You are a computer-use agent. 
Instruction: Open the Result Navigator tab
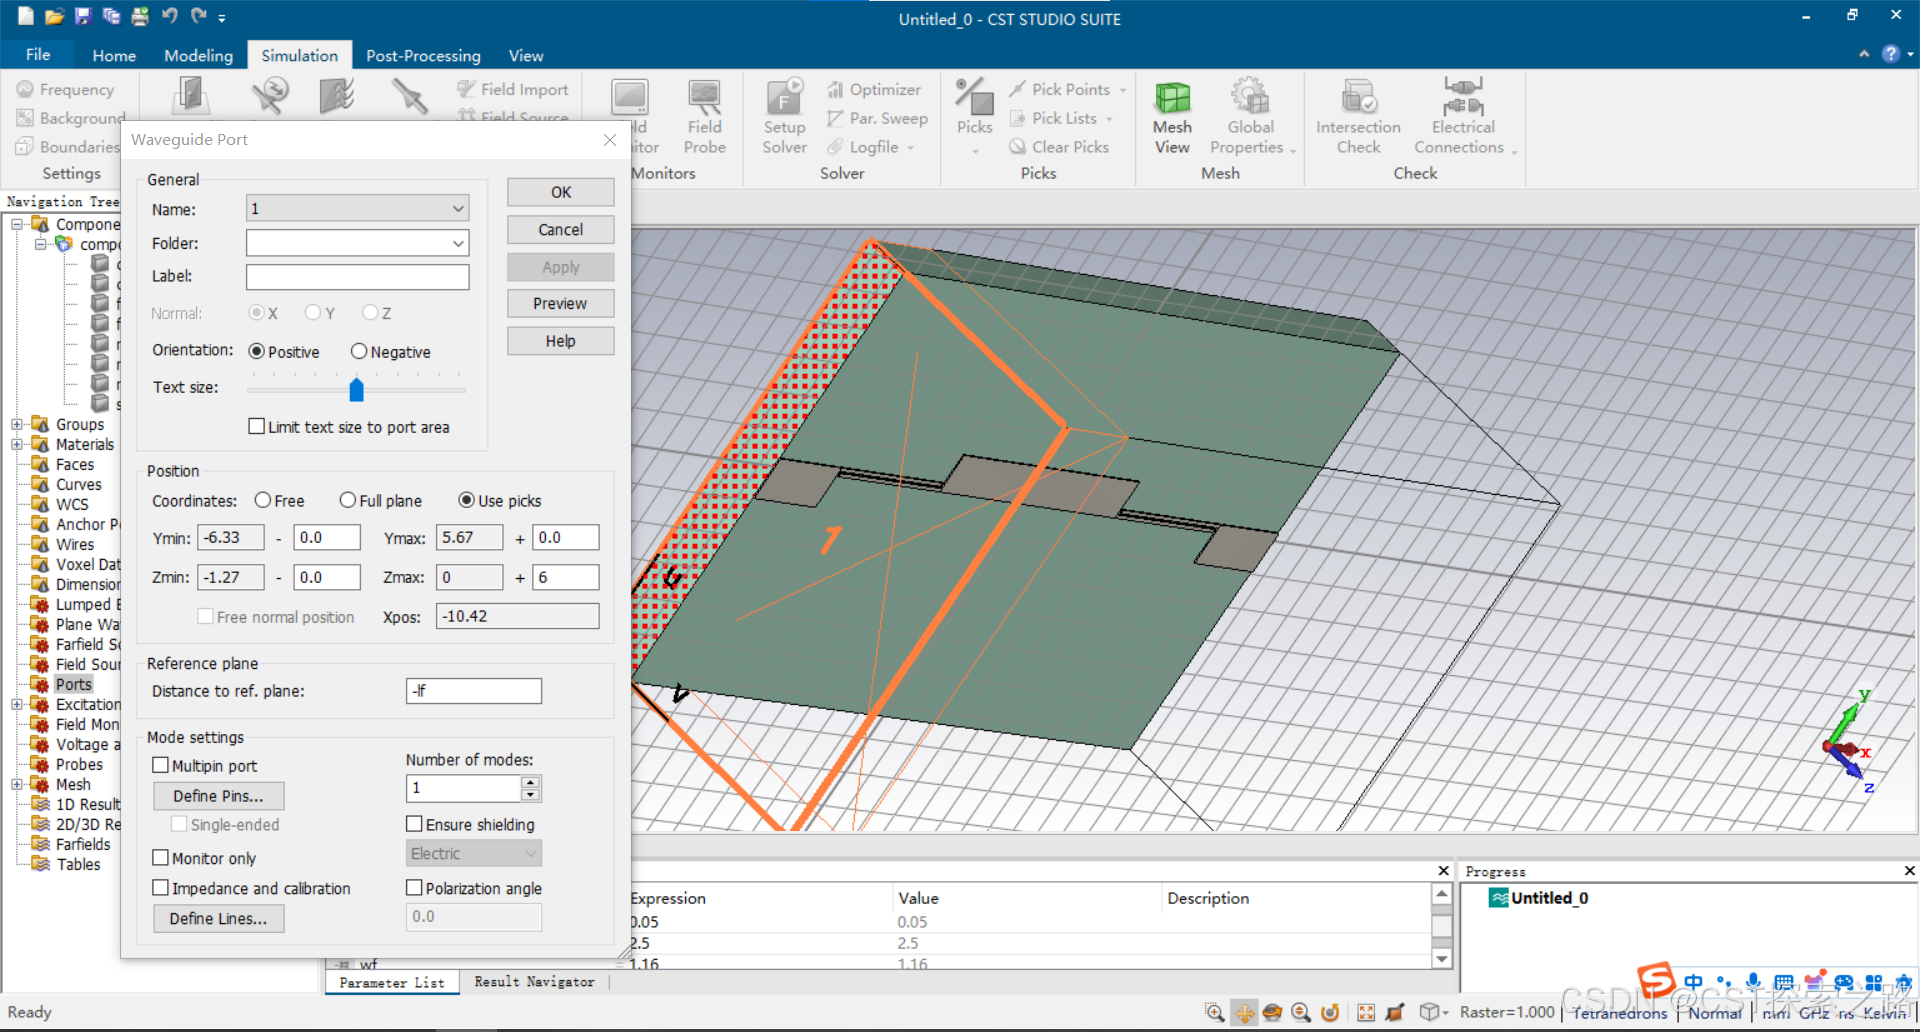[534, 982]
